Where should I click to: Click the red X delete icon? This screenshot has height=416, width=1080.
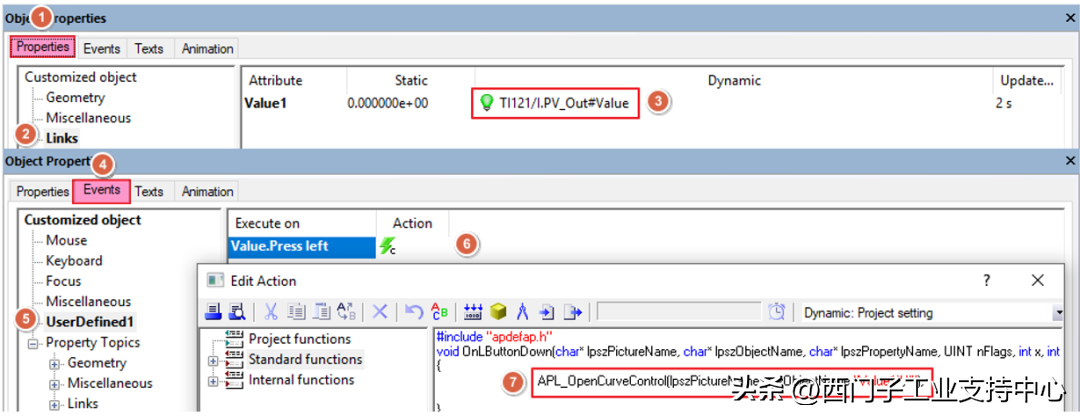[x=380, y=312]
